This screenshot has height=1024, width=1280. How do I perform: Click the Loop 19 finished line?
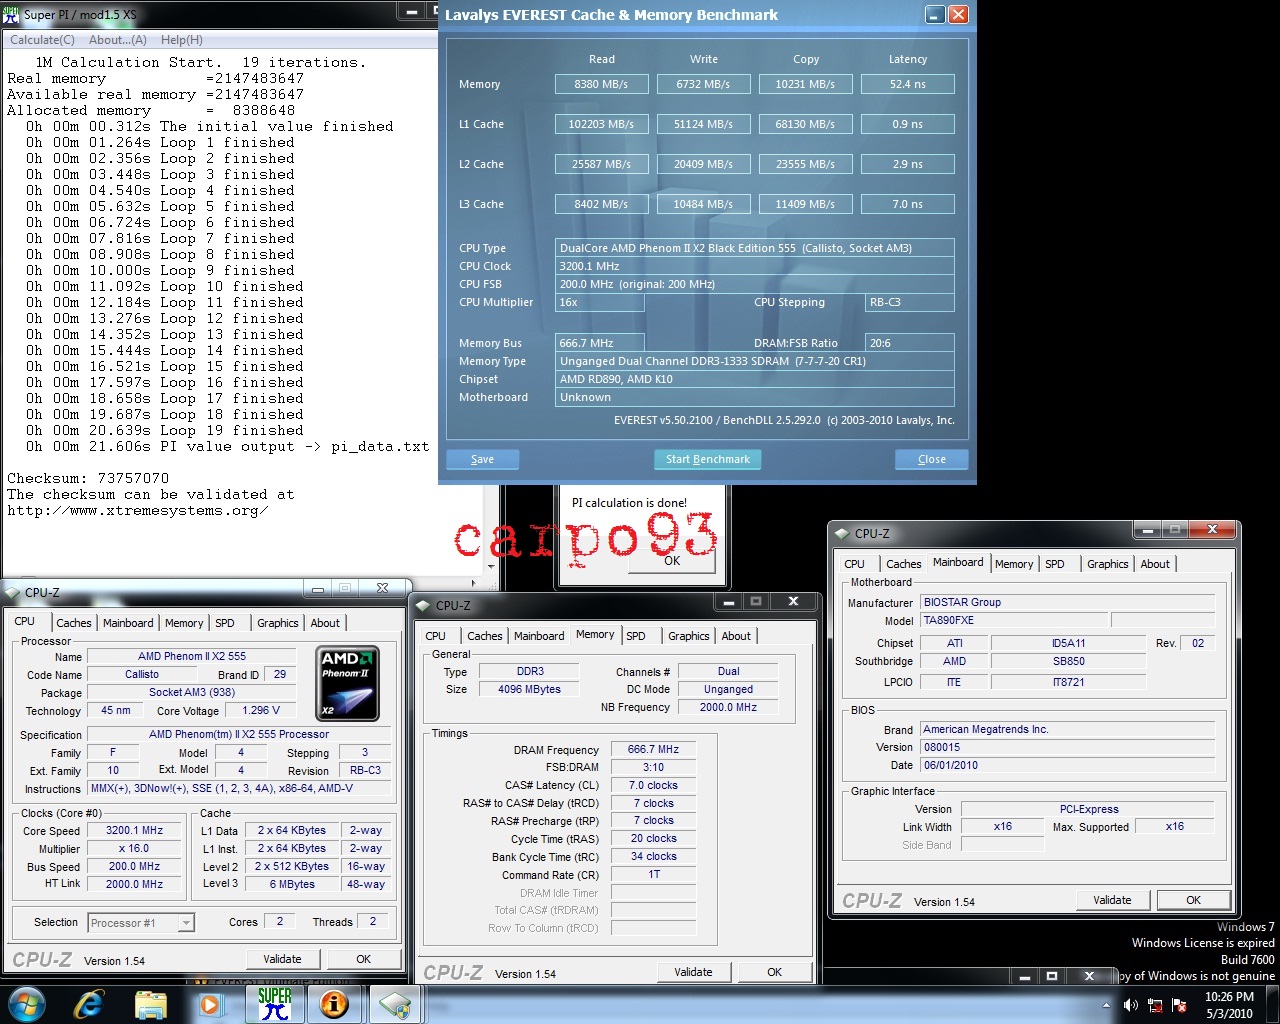pos(165,430)
